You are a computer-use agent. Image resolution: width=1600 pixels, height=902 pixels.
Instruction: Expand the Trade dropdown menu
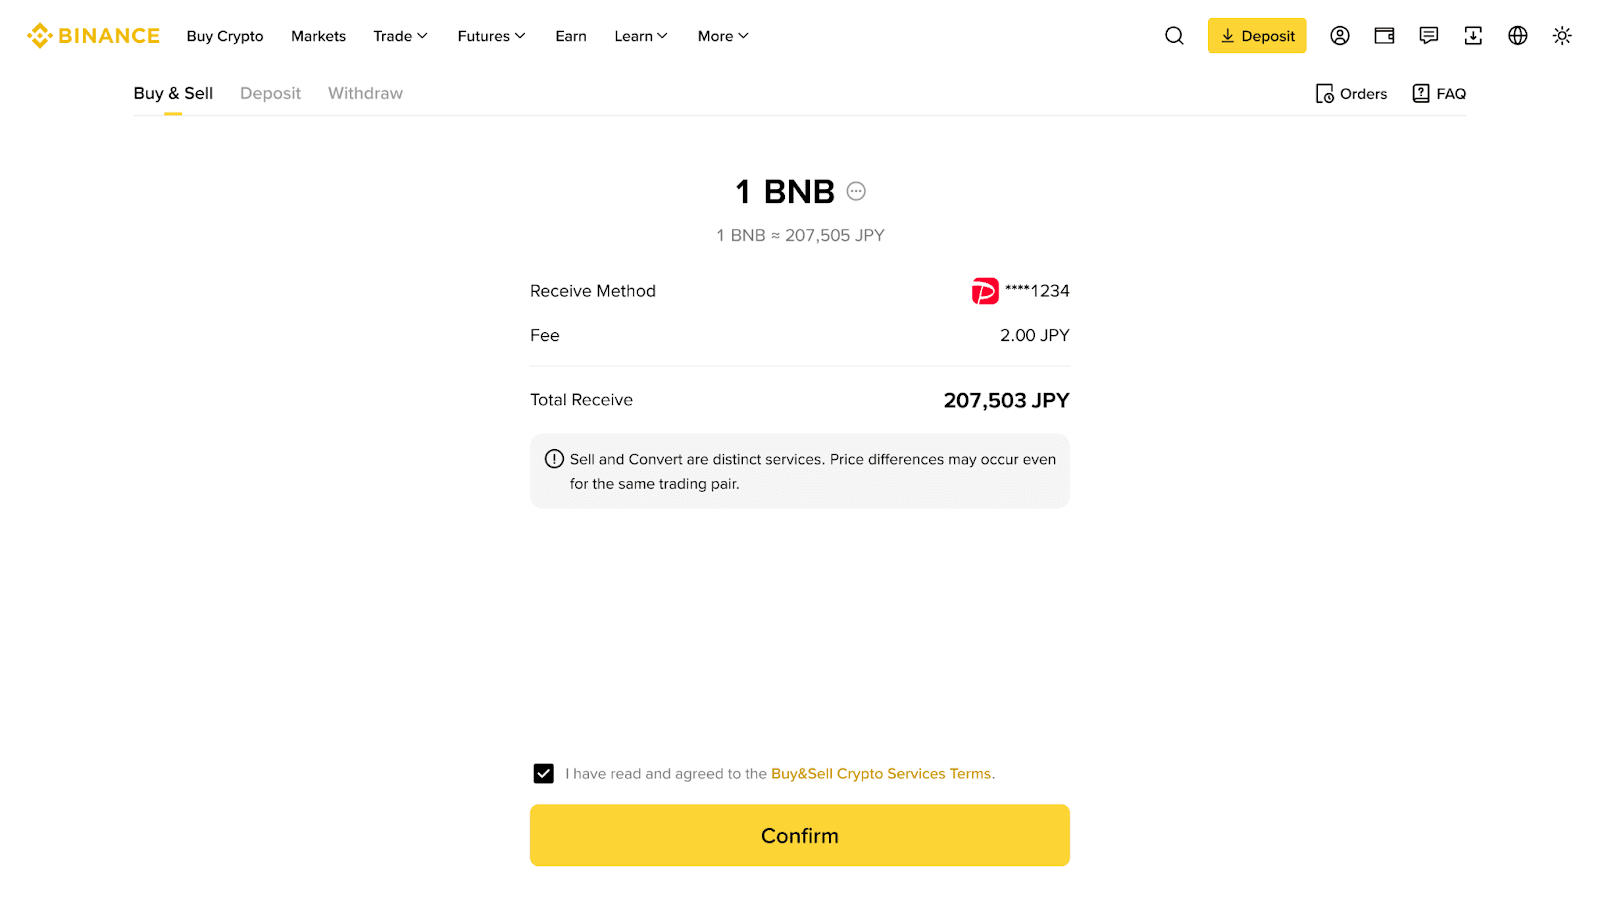(400, 36)
